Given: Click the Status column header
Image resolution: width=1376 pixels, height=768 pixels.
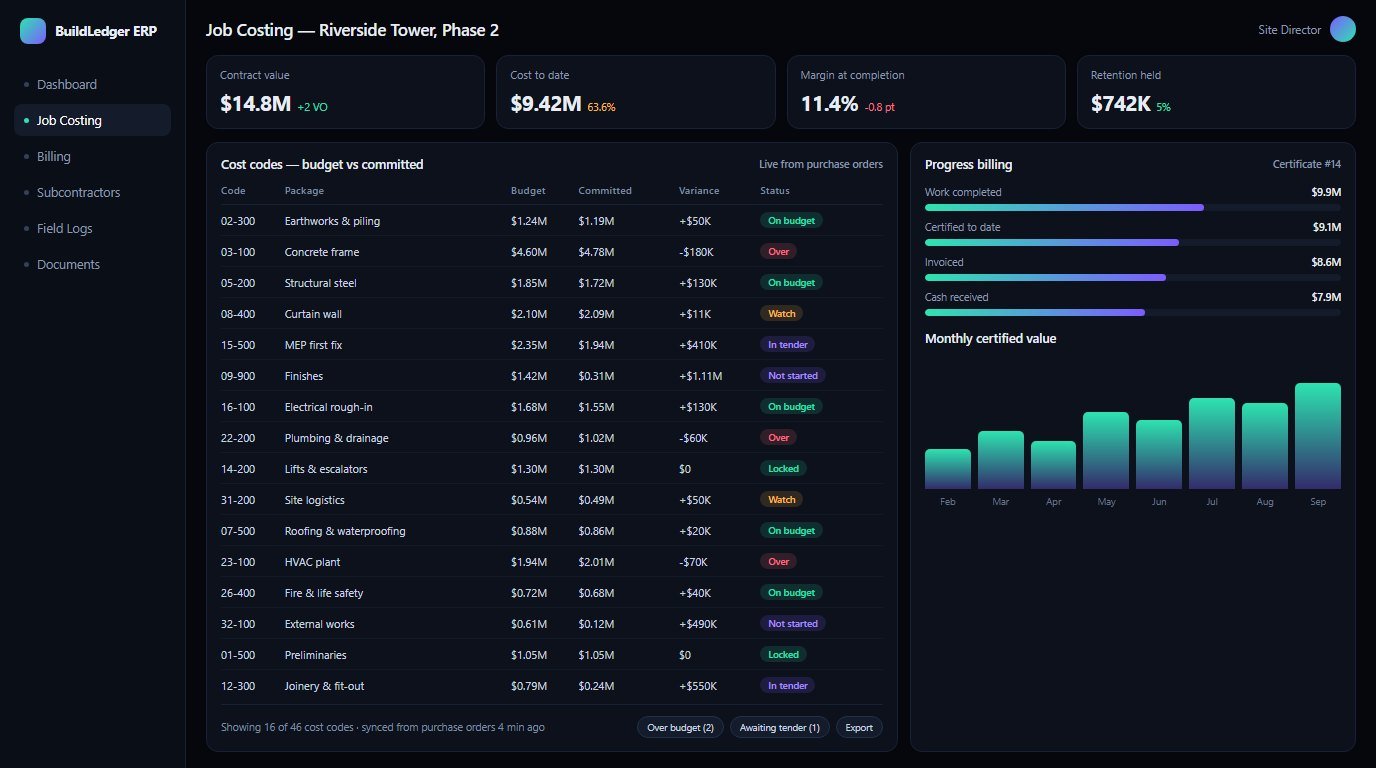Looking at the screenshot, I should point(775,191).
